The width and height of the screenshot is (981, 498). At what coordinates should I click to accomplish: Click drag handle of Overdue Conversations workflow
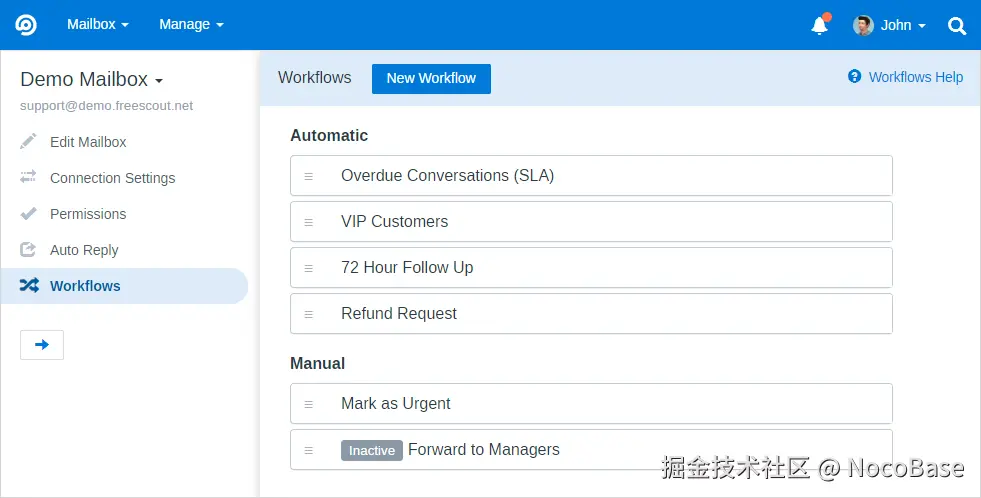309,176
